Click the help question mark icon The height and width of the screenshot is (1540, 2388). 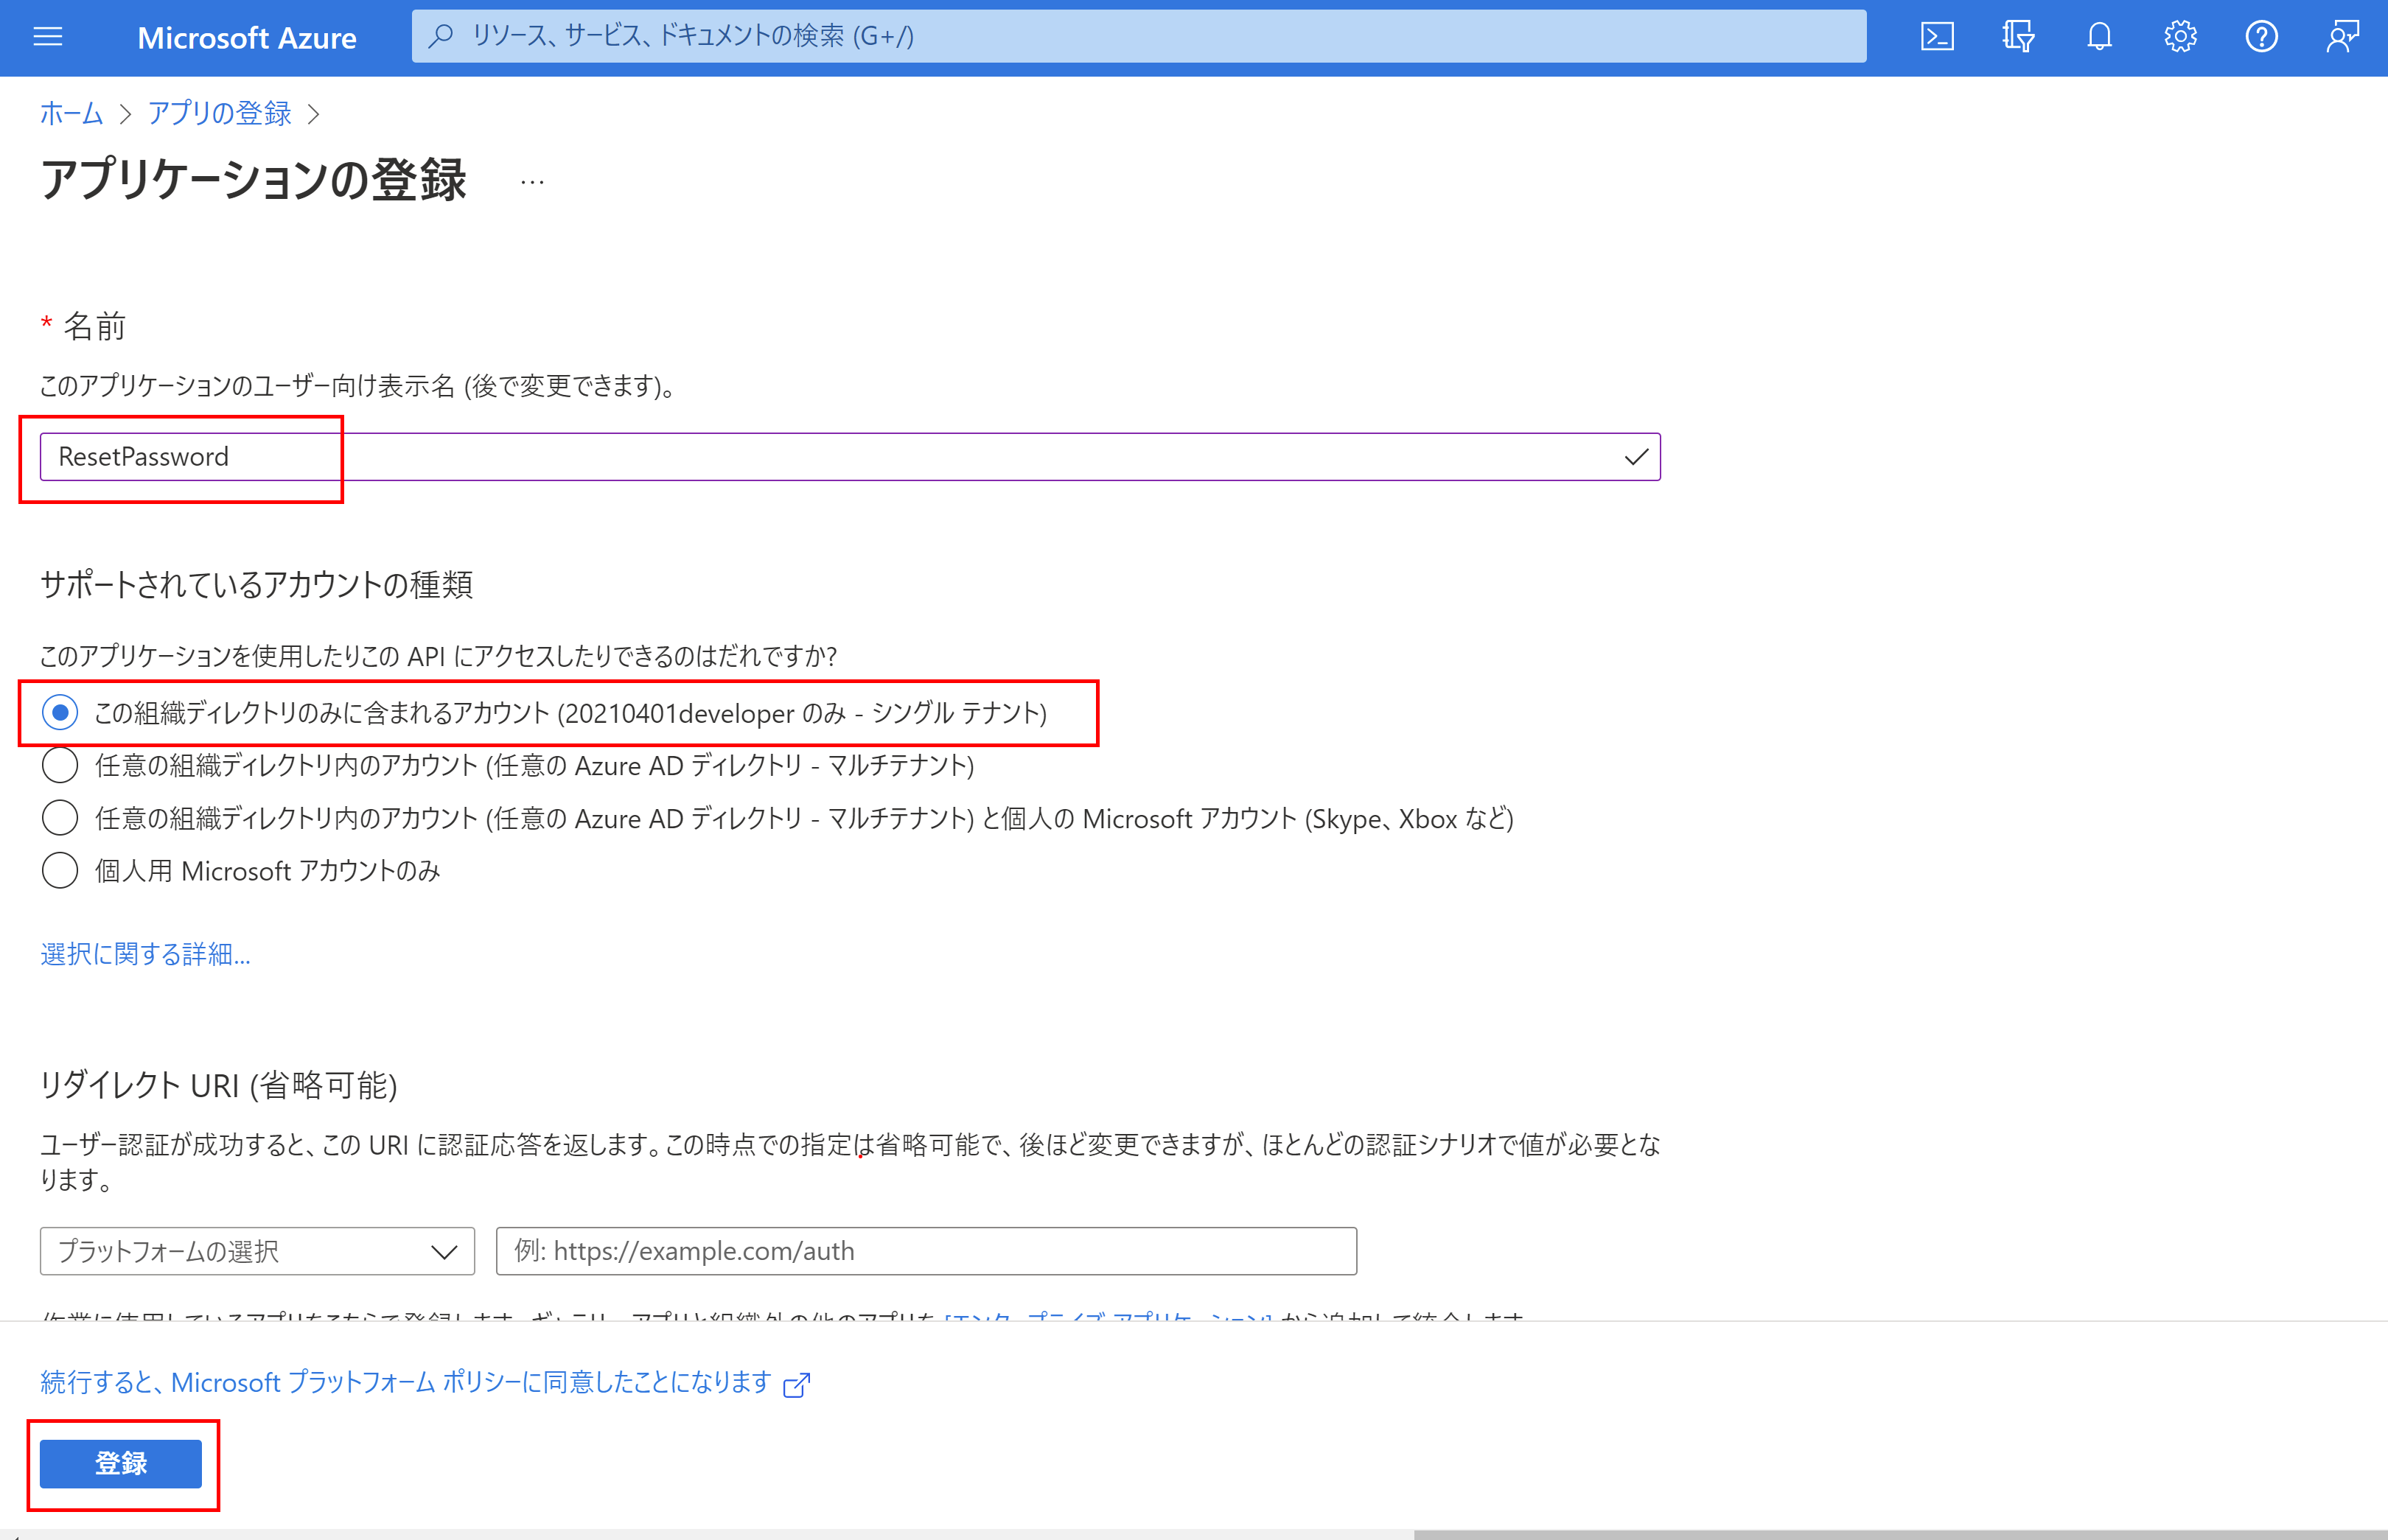[2261, 37]
